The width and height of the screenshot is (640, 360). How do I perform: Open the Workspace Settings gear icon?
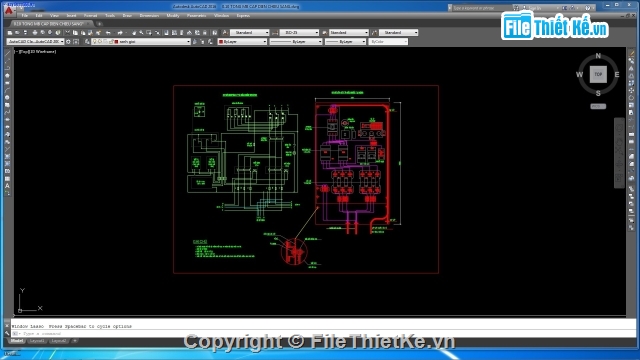point(68,42)
